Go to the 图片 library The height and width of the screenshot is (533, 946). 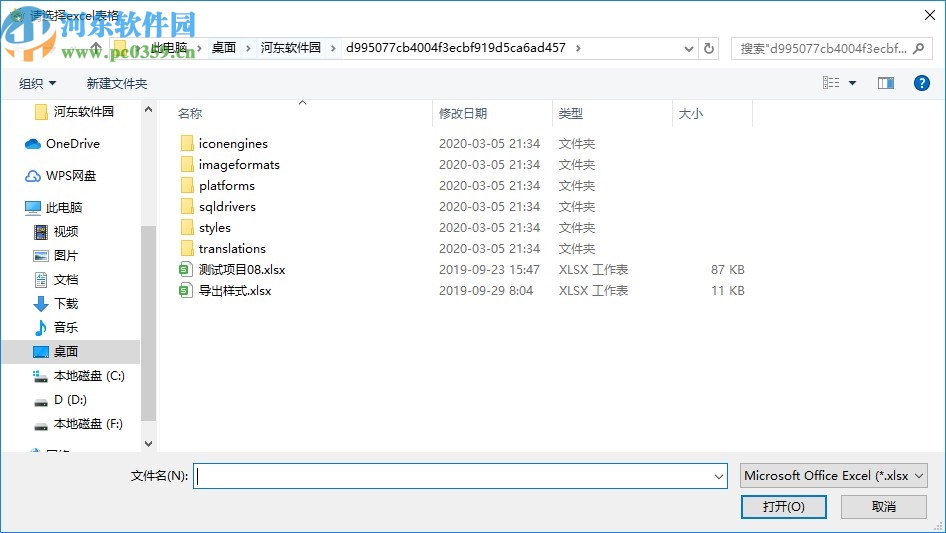tap(56, 255)
